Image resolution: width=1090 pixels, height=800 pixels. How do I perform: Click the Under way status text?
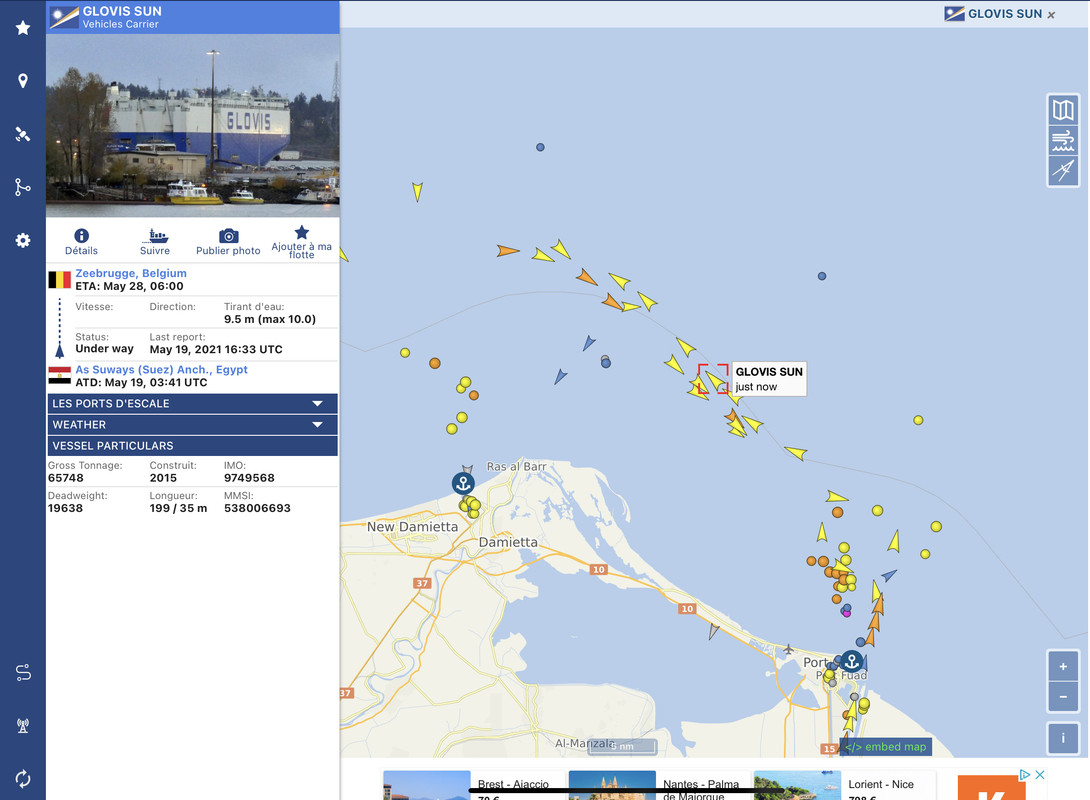pos(104,349)
